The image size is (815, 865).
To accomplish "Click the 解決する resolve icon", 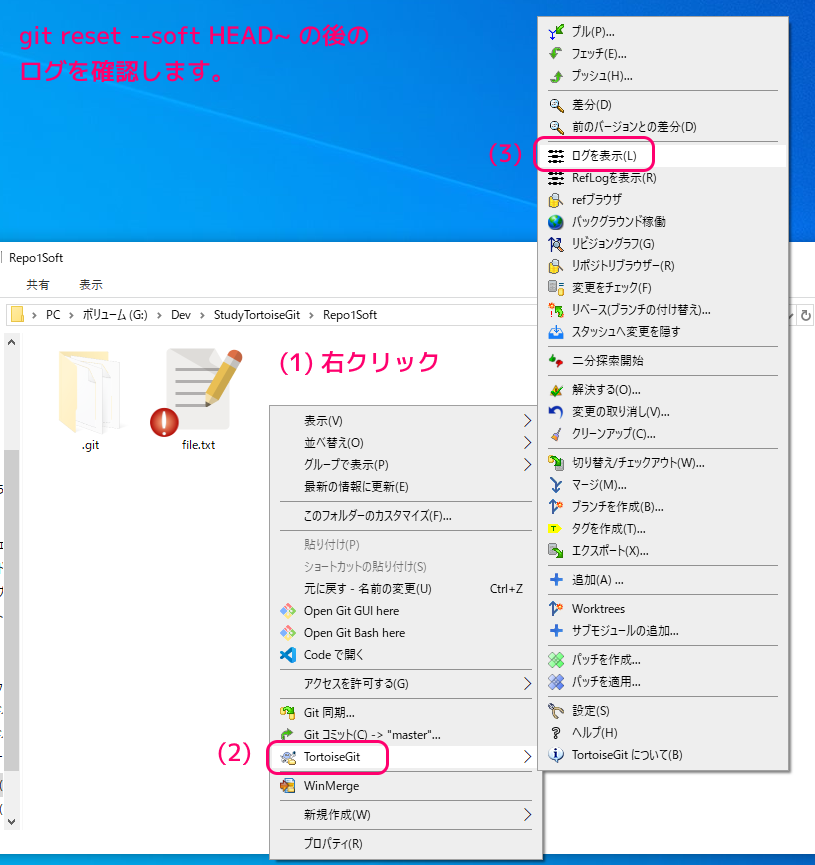I will coord(556,390).
